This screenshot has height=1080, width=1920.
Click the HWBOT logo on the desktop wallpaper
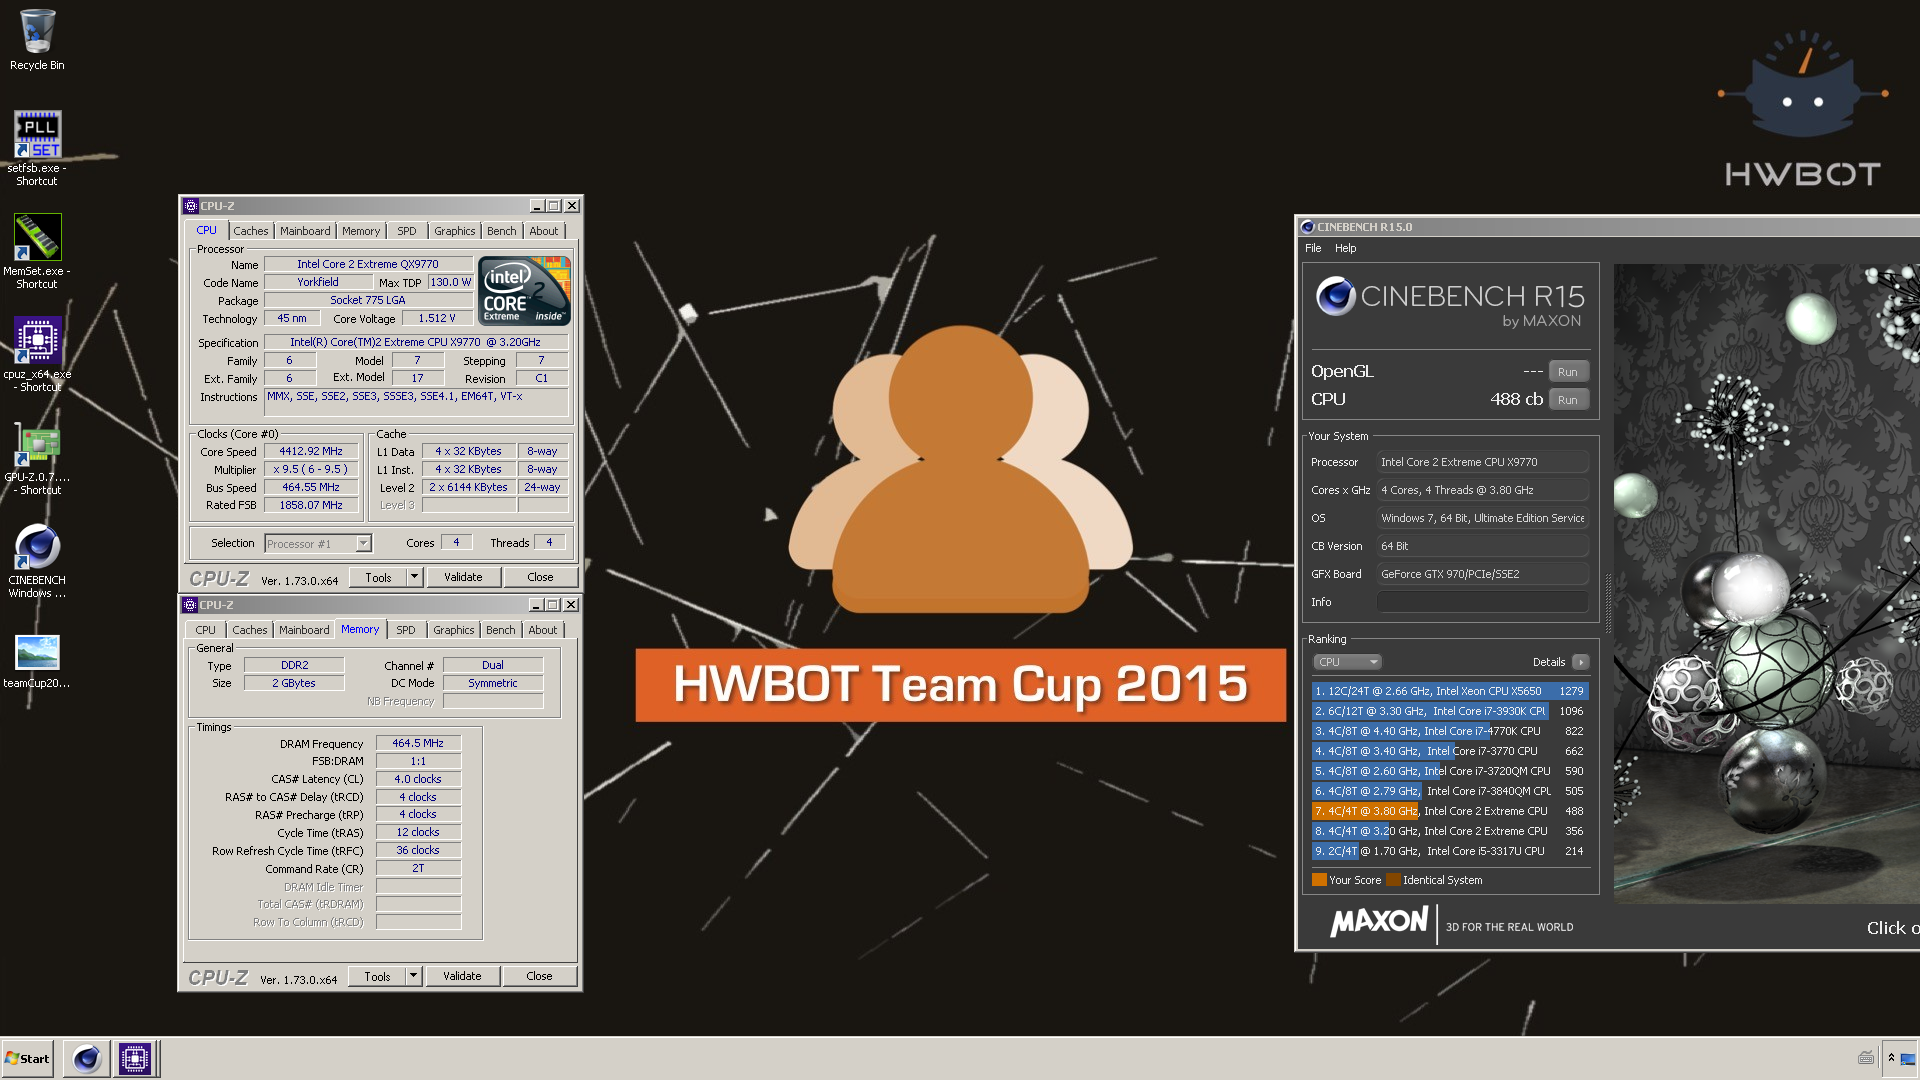[x=1802, y=110]
